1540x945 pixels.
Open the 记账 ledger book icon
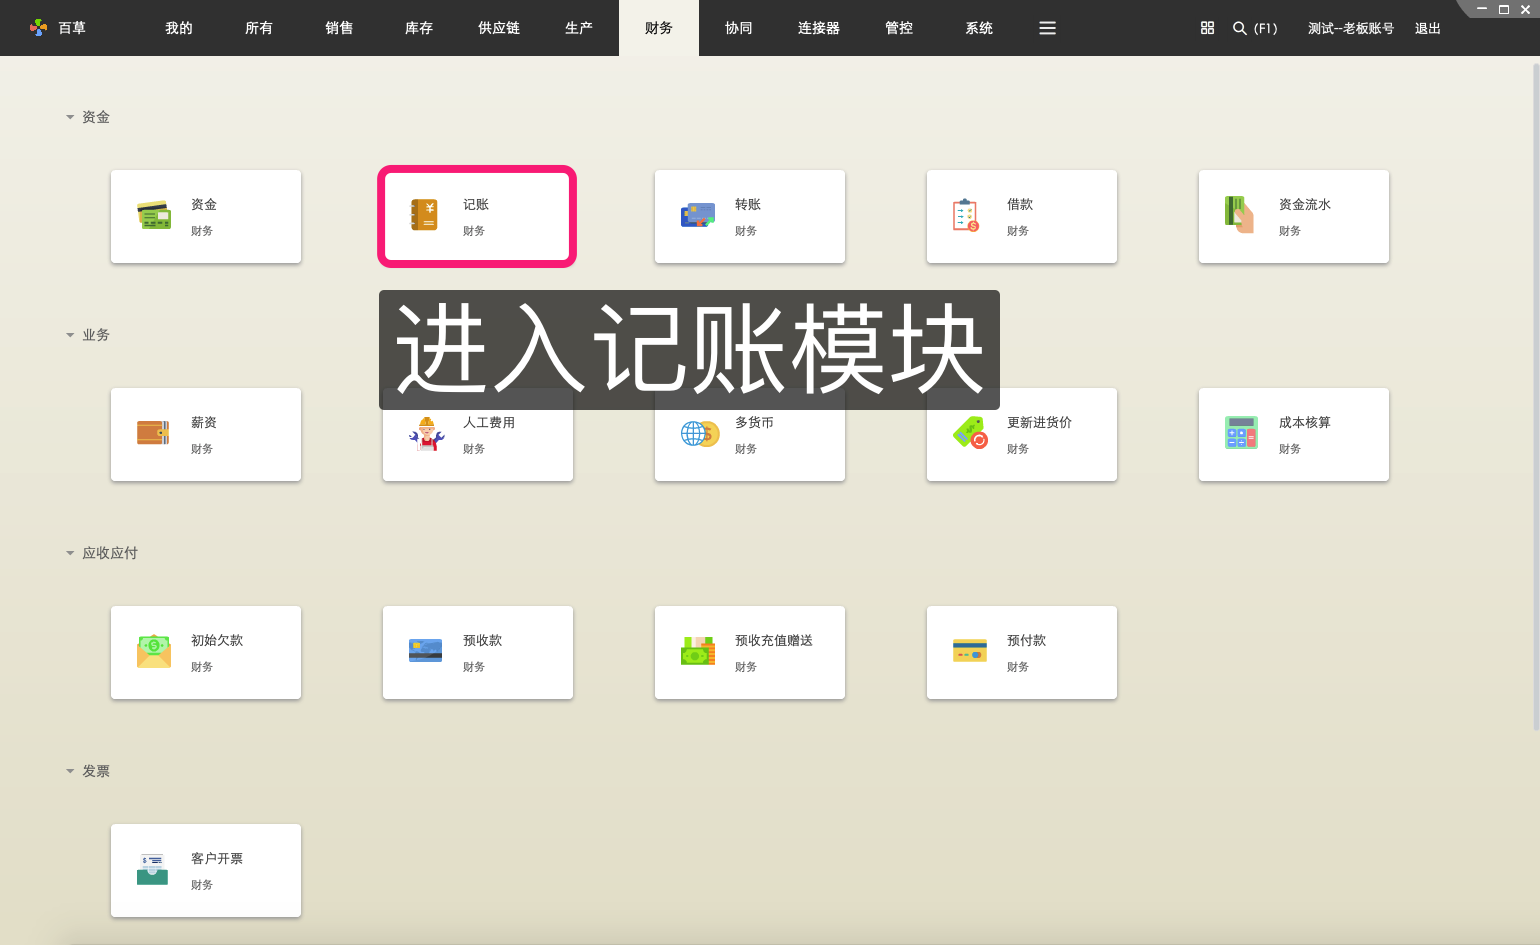pos(425,215)
